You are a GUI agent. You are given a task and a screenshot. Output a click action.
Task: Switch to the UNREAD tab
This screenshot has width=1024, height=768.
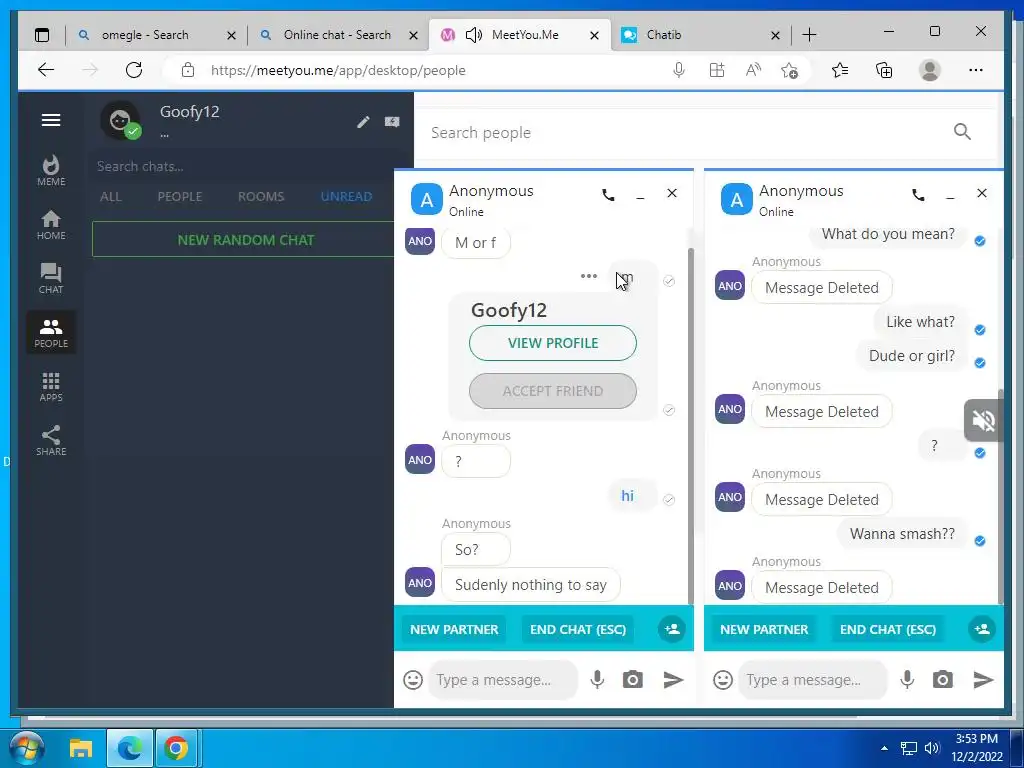click(346, 197)
